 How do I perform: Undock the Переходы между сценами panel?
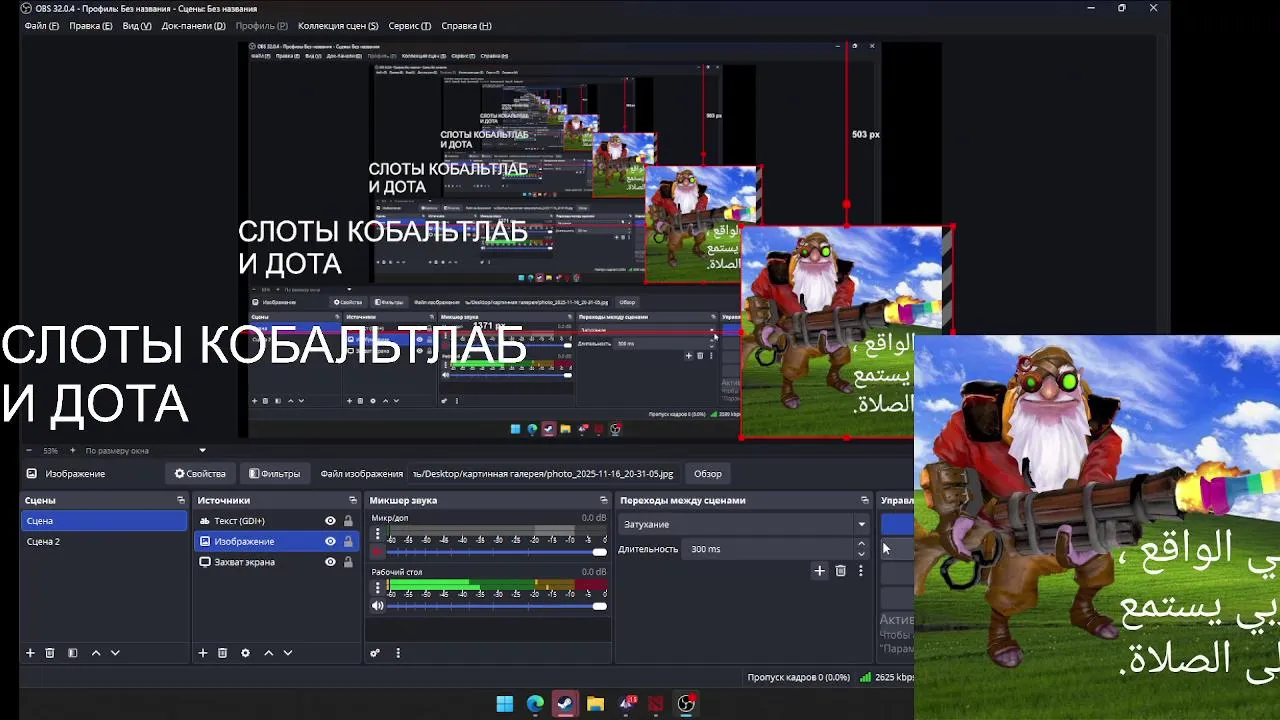click(x=865, y=500)
